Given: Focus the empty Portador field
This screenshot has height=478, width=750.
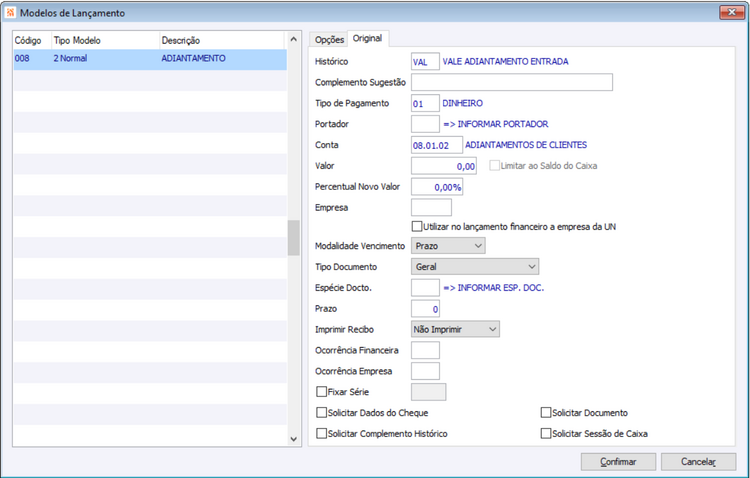Looking at the screenshot, I should [x=425, y=124].
